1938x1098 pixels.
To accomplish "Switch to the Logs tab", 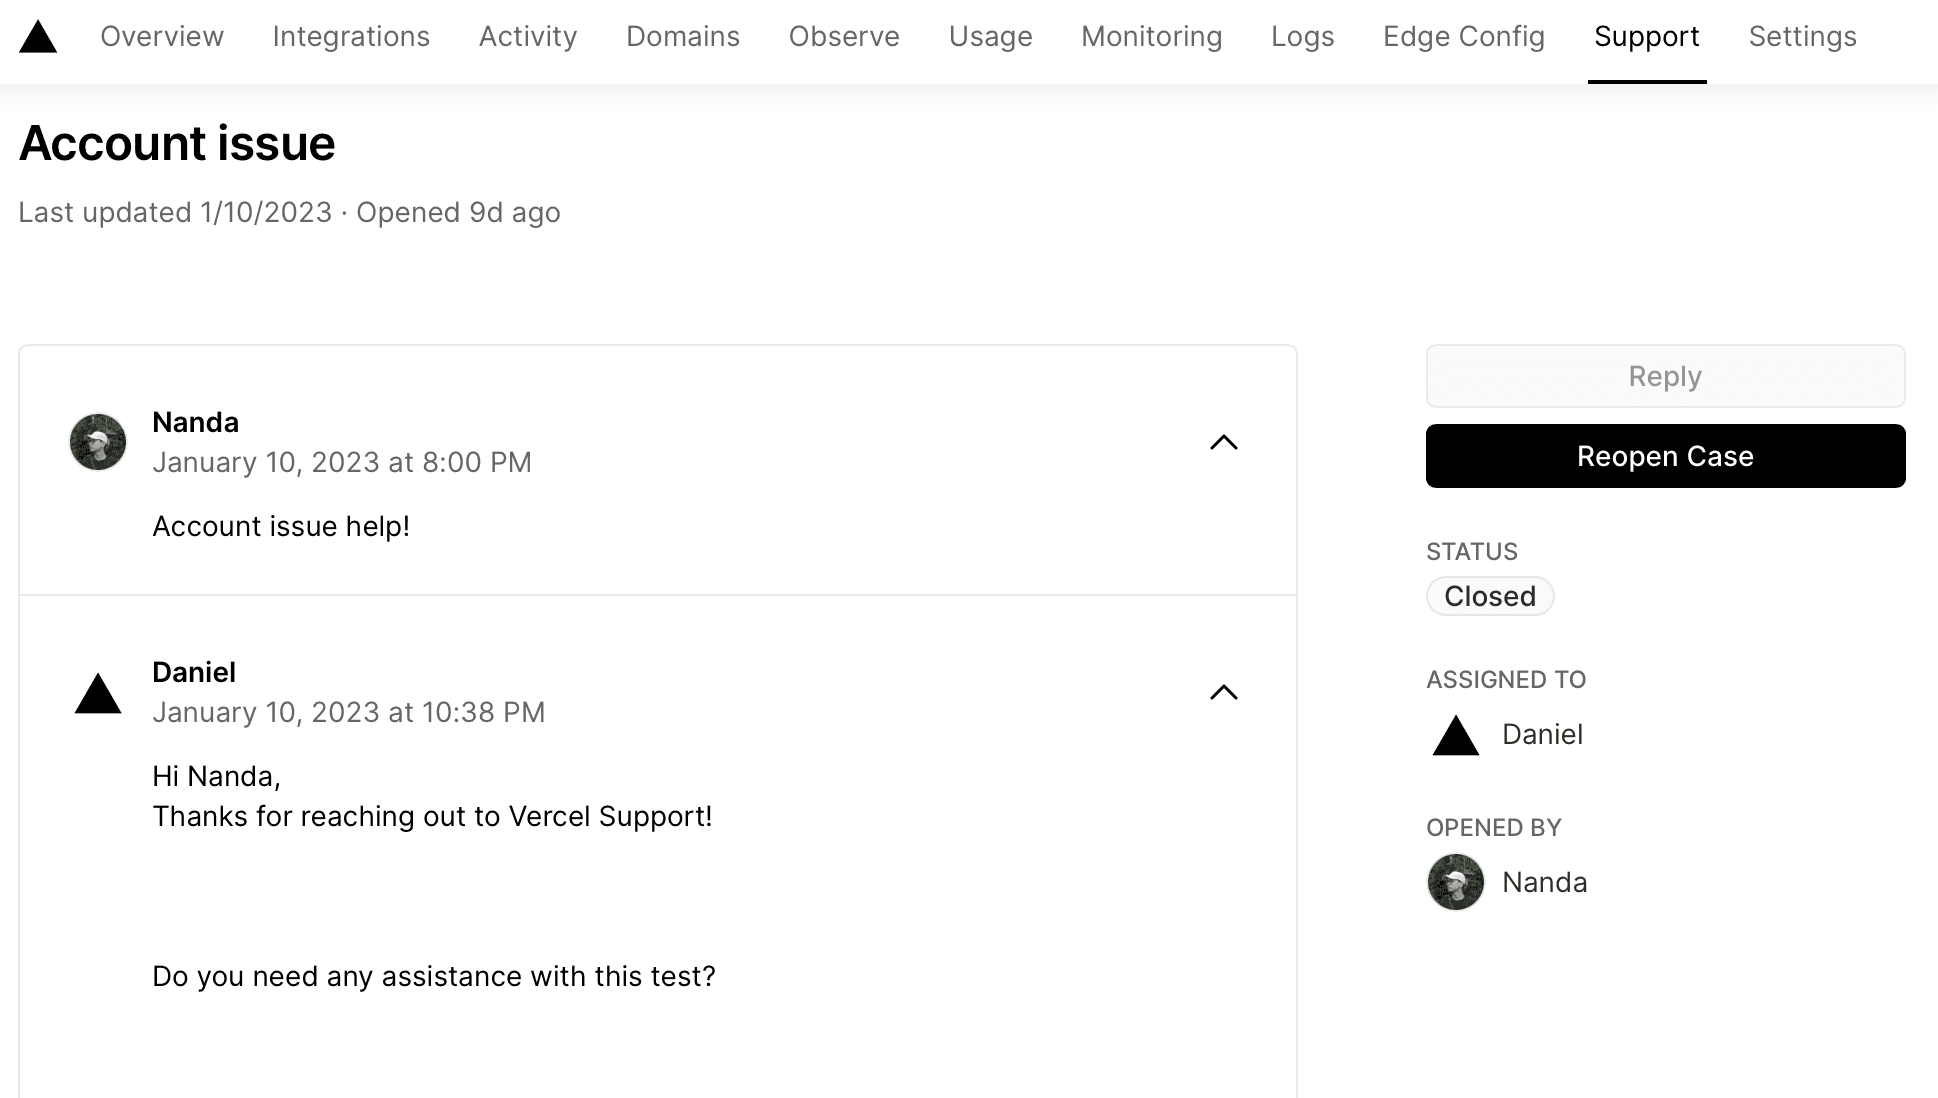I will tap(1302, 37).
